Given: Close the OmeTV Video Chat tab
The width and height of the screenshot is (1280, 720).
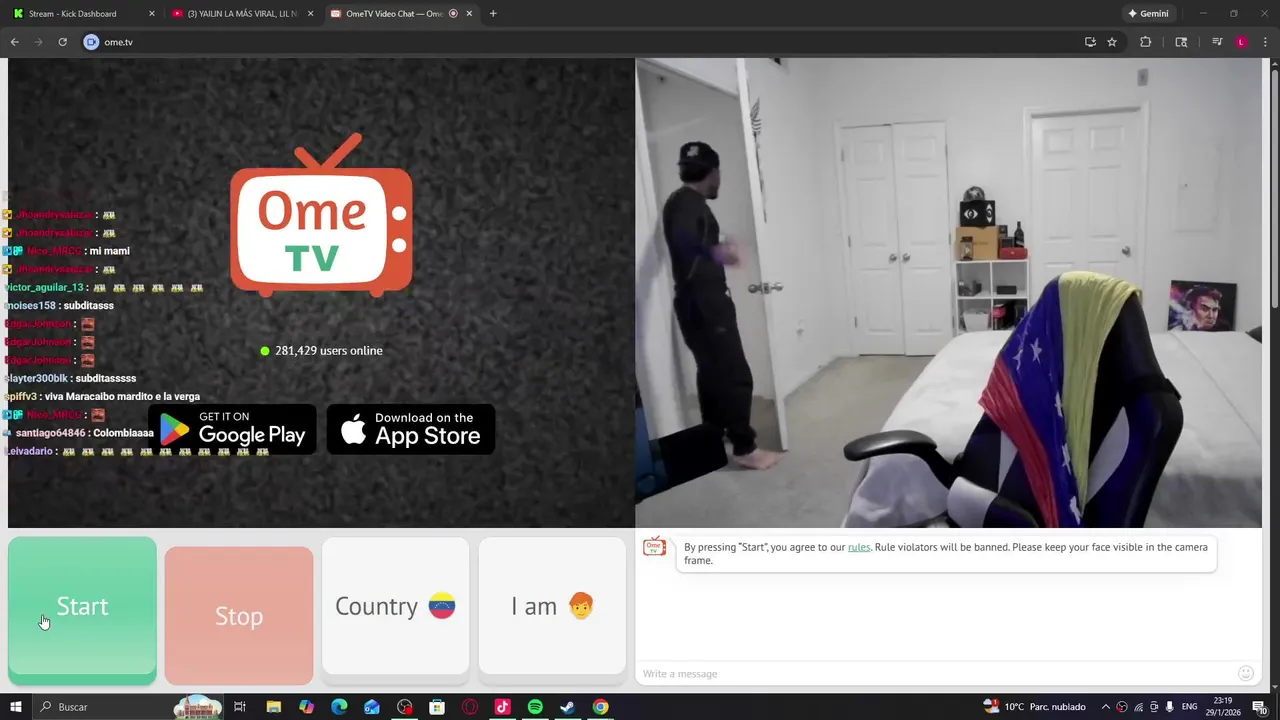Looking at the screenshot, I should (469, 14).
